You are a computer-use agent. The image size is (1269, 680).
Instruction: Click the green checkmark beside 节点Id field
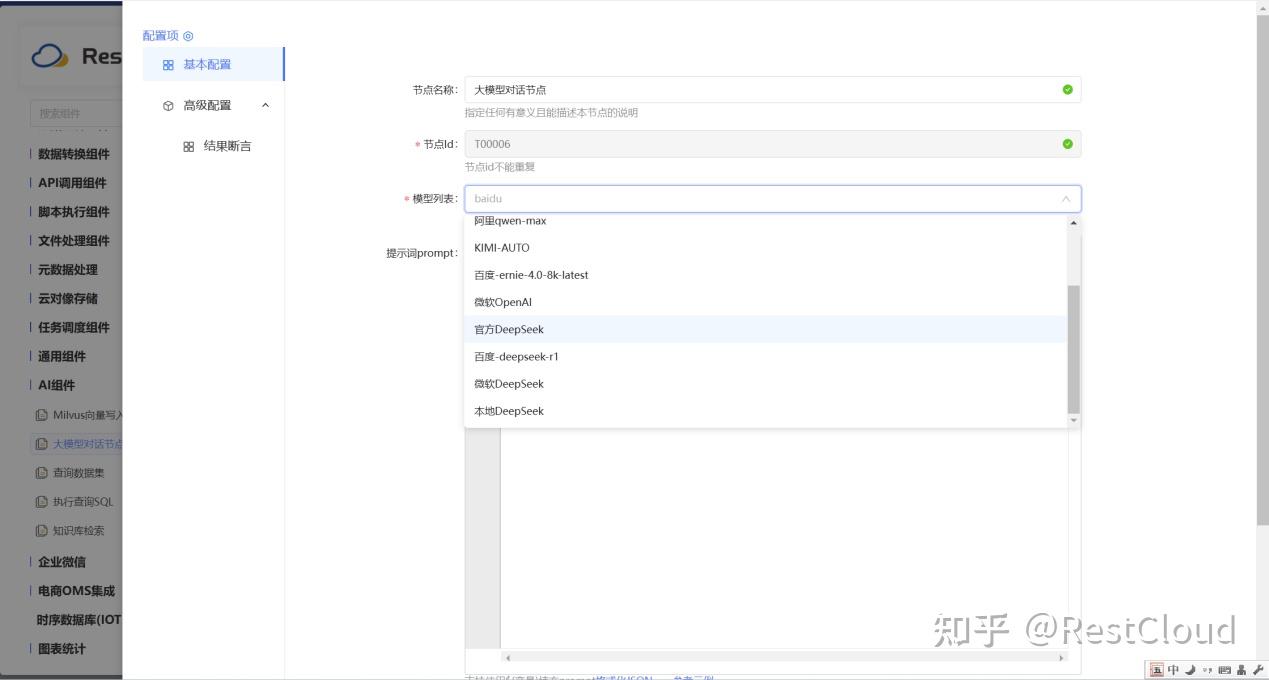tap(1067, 143)
